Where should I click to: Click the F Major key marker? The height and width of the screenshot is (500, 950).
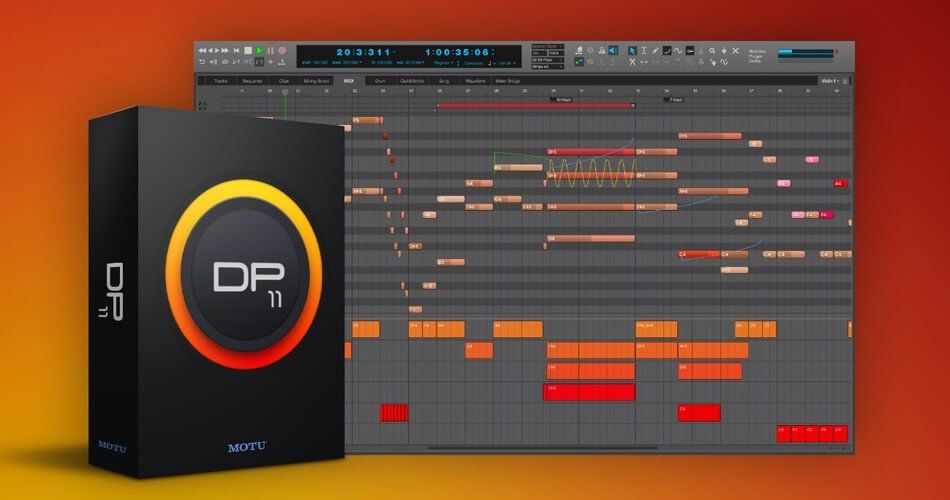[x=675, y=99]
